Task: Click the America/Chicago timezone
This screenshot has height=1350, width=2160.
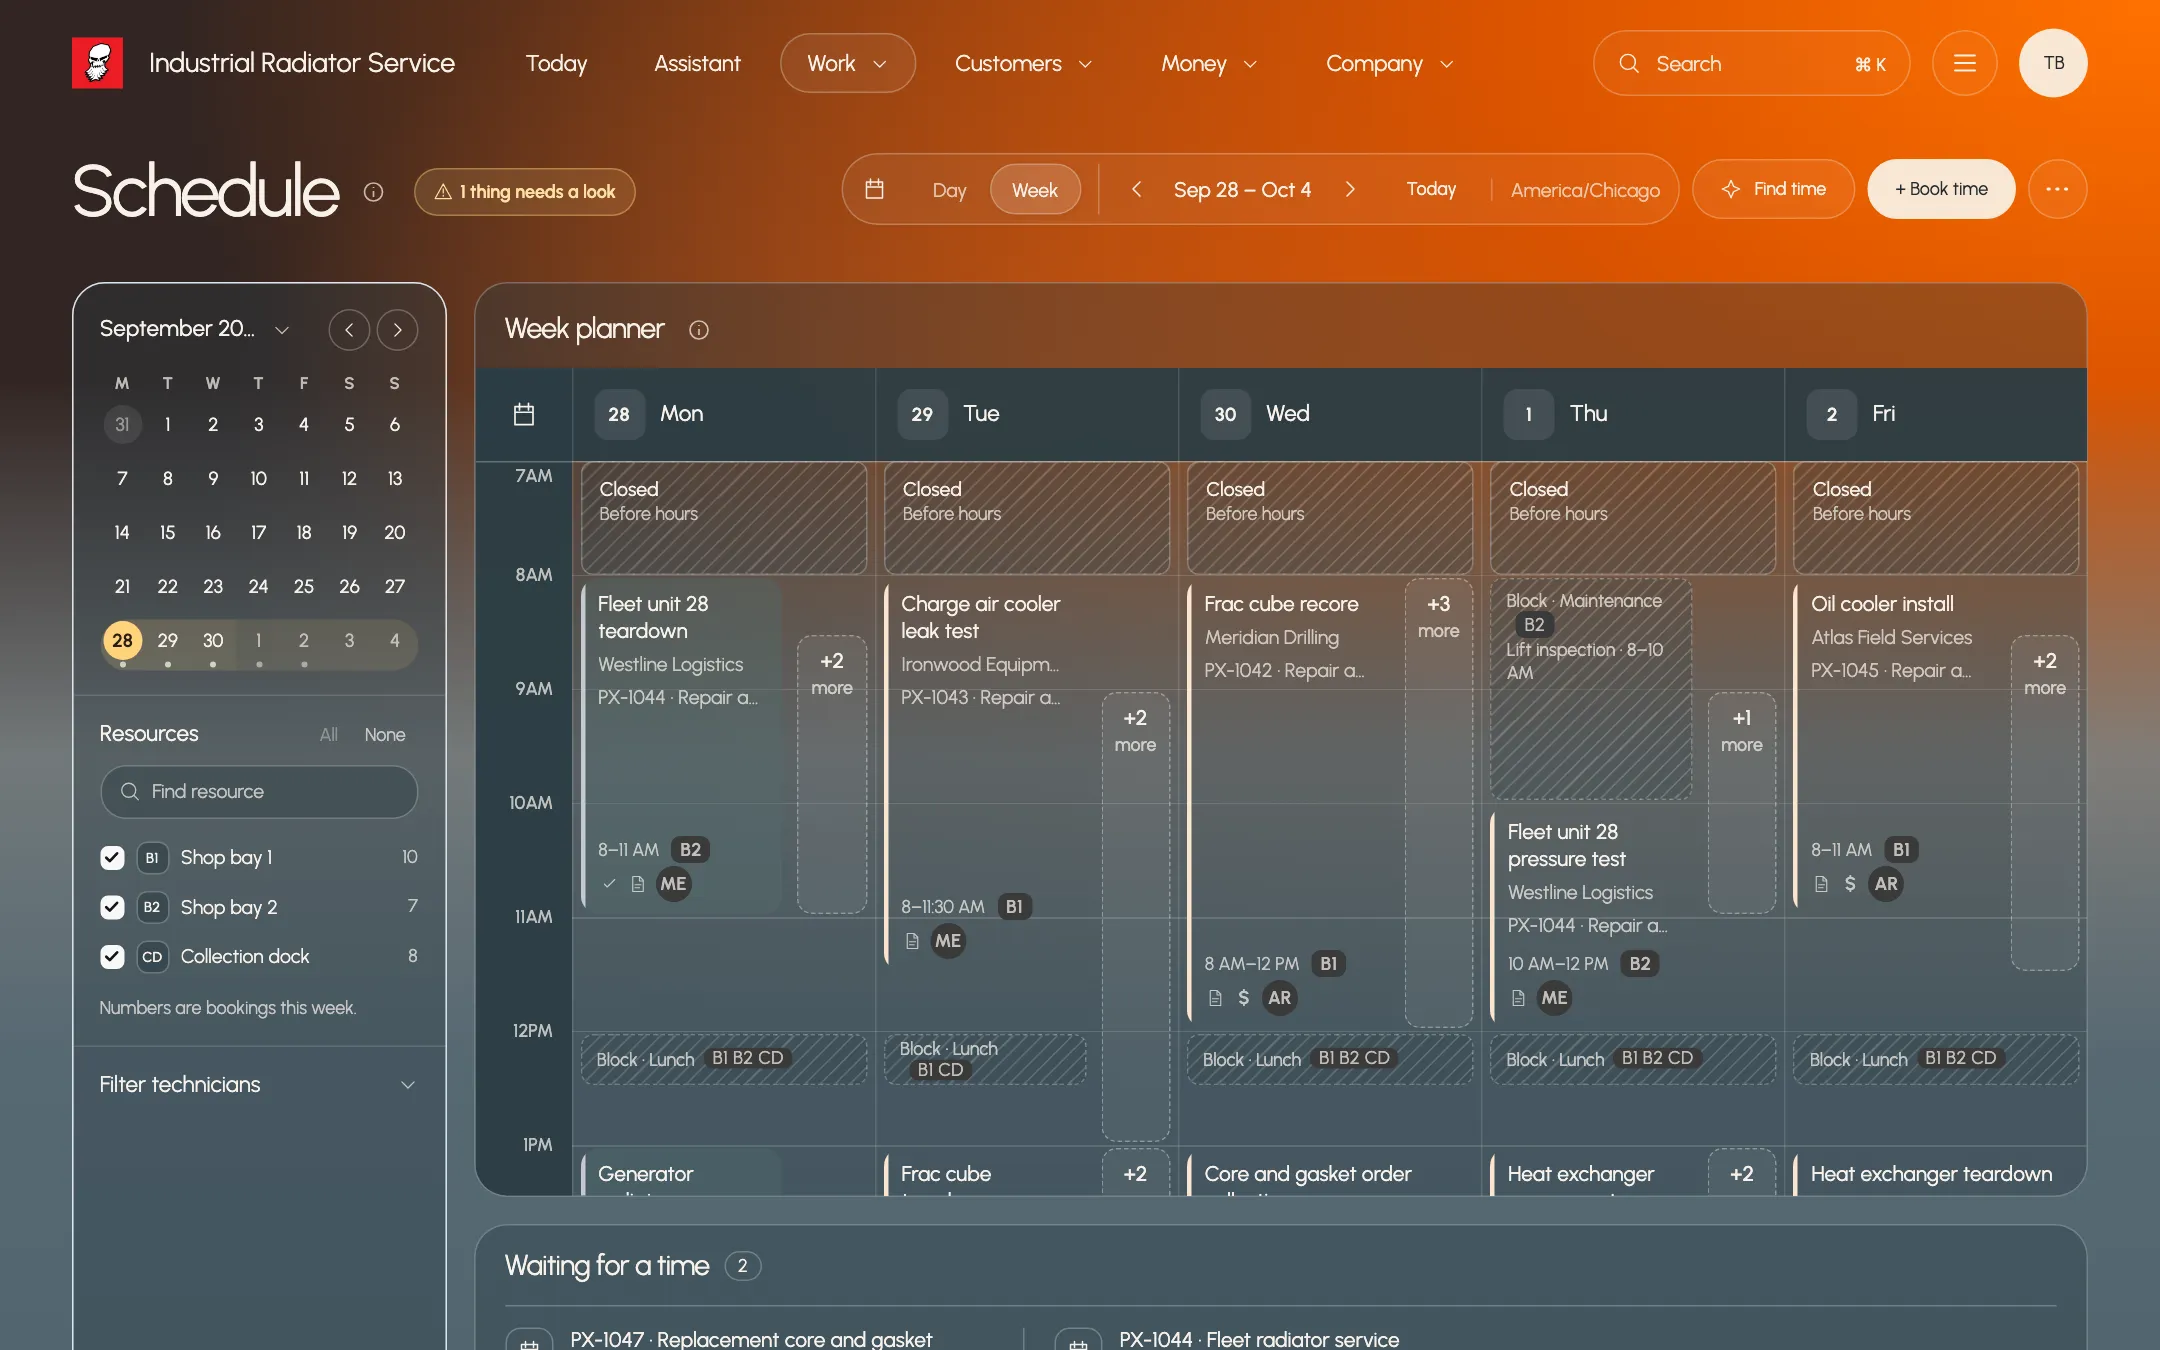Action: pos(1585,190)
